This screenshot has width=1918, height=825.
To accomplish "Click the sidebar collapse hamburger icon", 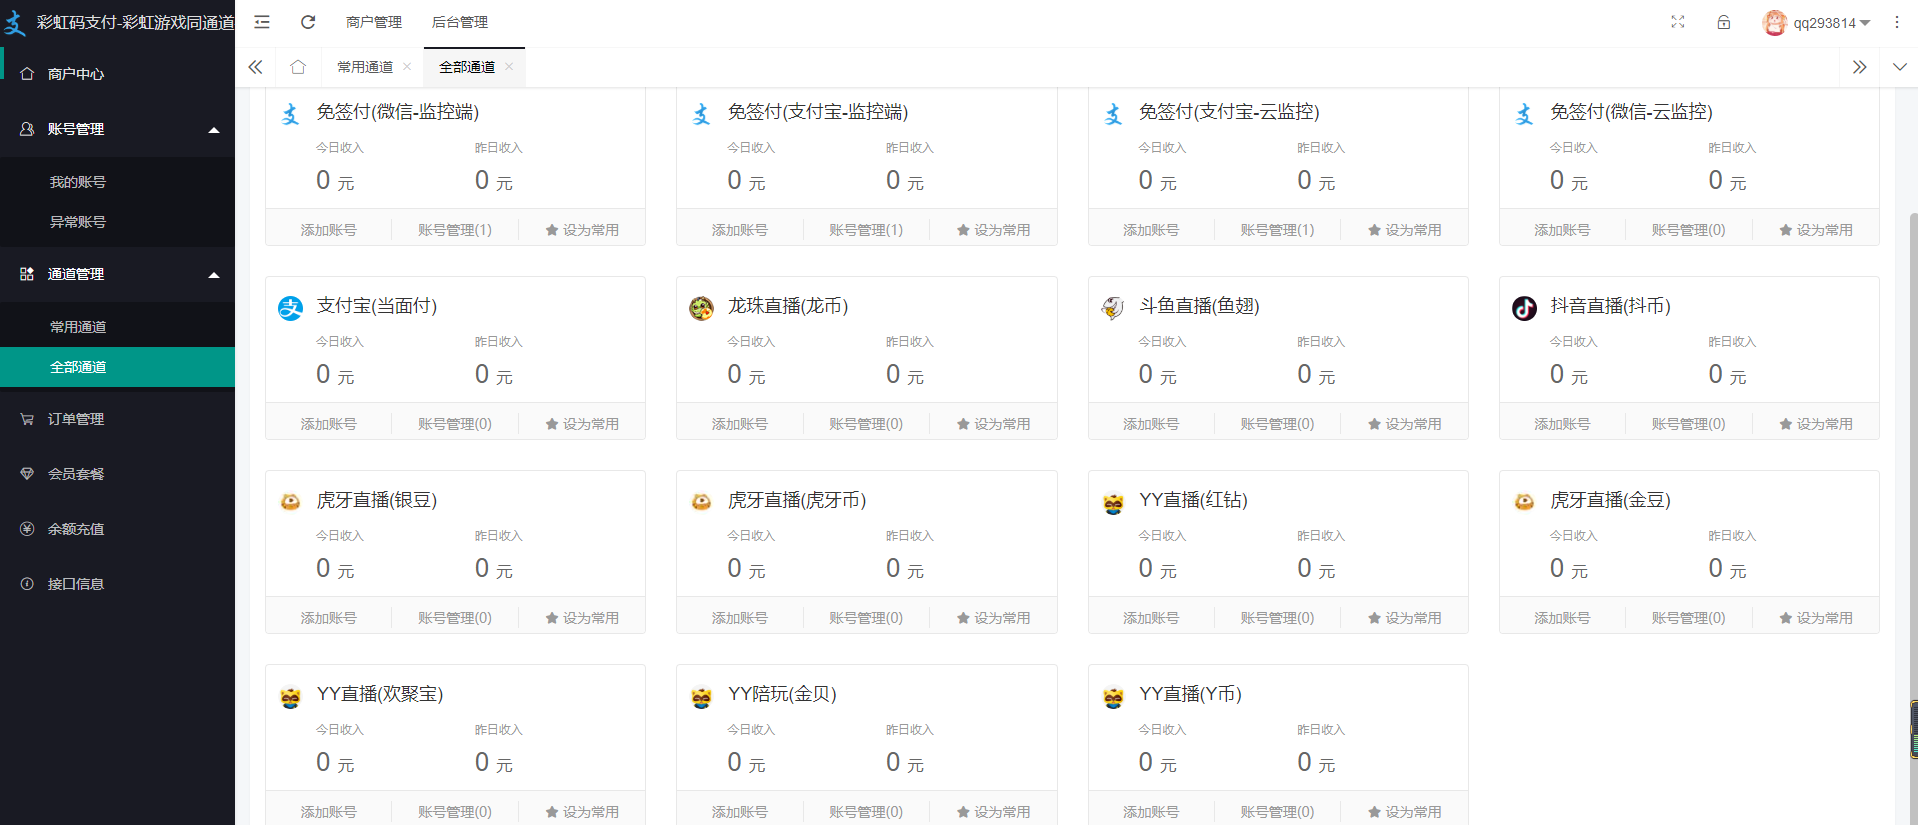I will pyautogui.click(x=262, y=22).
